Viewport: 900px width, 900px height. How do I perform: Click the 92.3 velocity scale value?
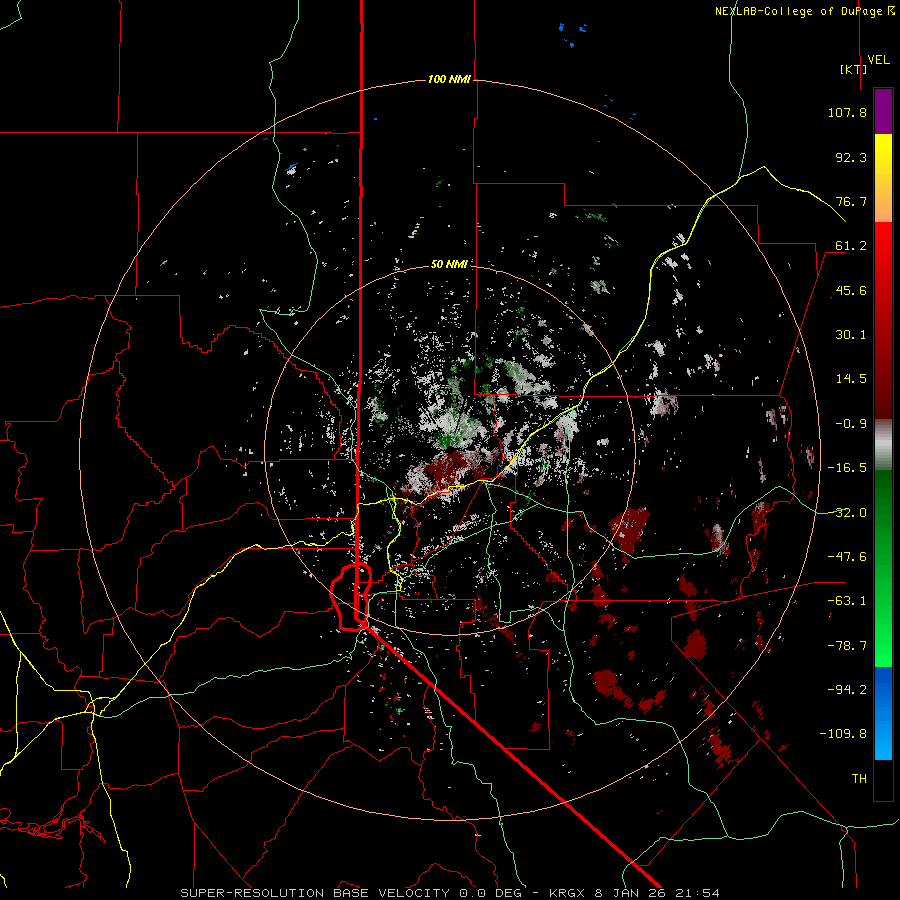tap(851, 157)
